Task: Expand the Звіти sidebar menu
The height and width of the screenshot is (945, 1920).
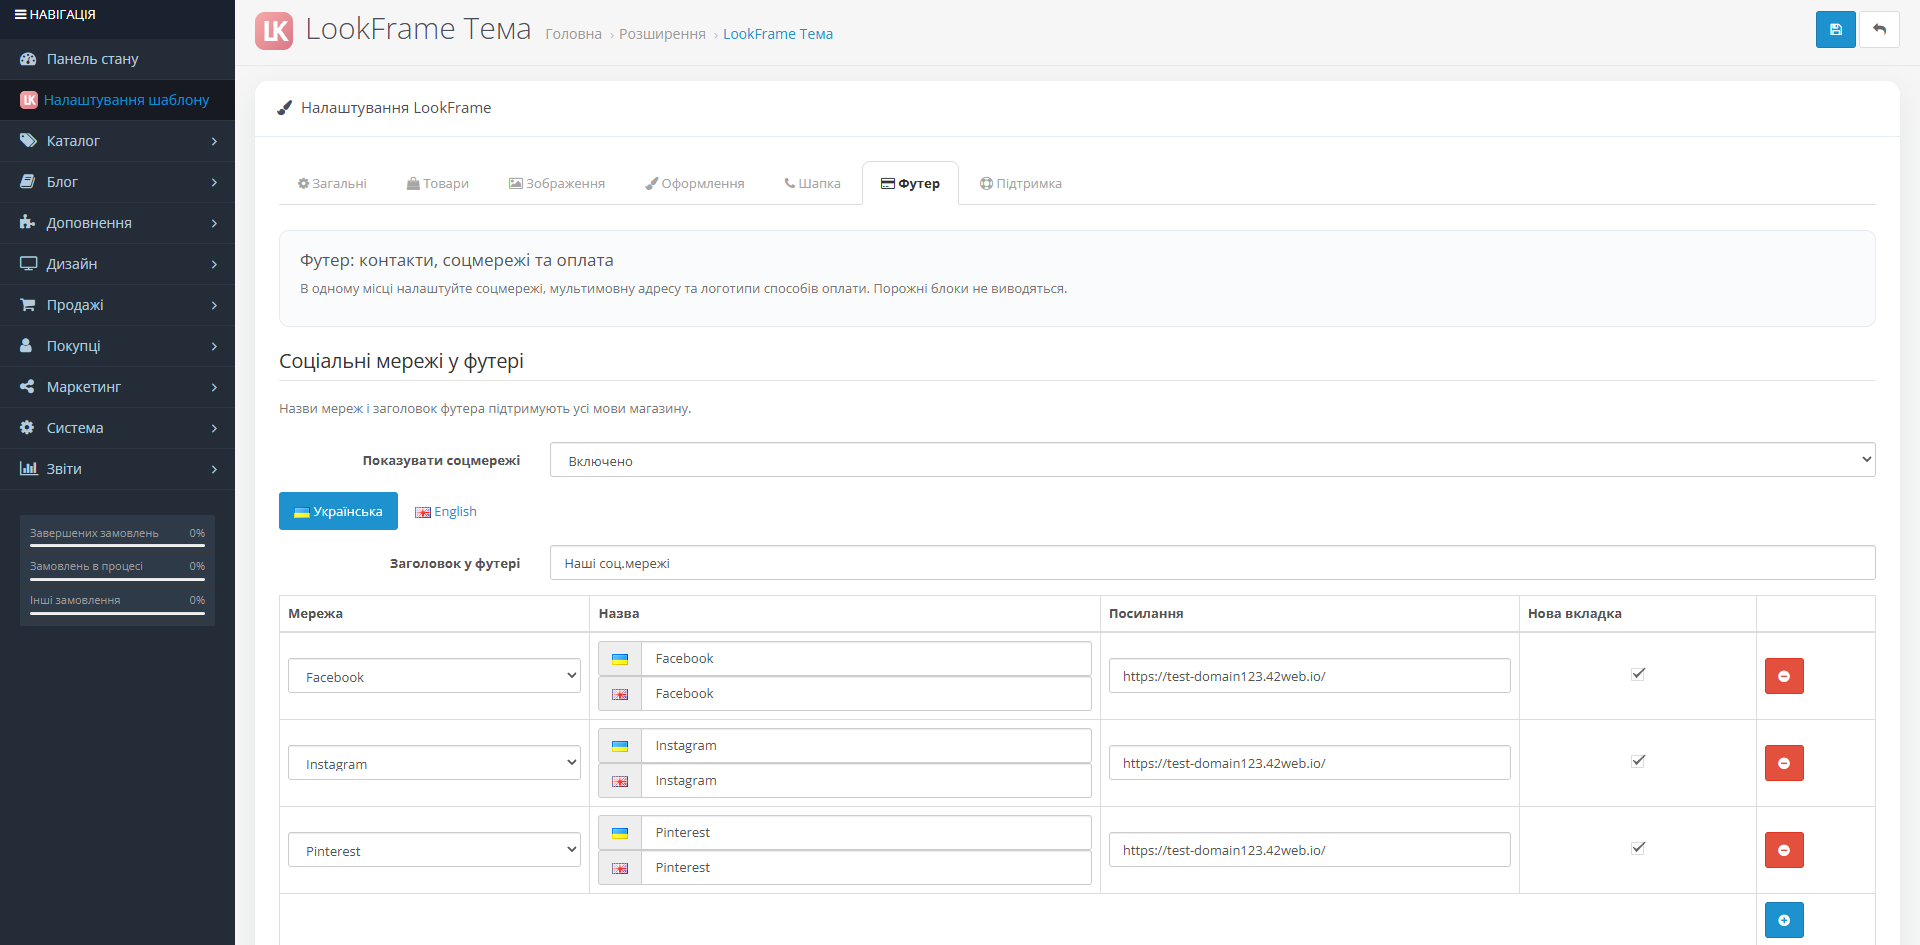Action: (x=117, y=469)
